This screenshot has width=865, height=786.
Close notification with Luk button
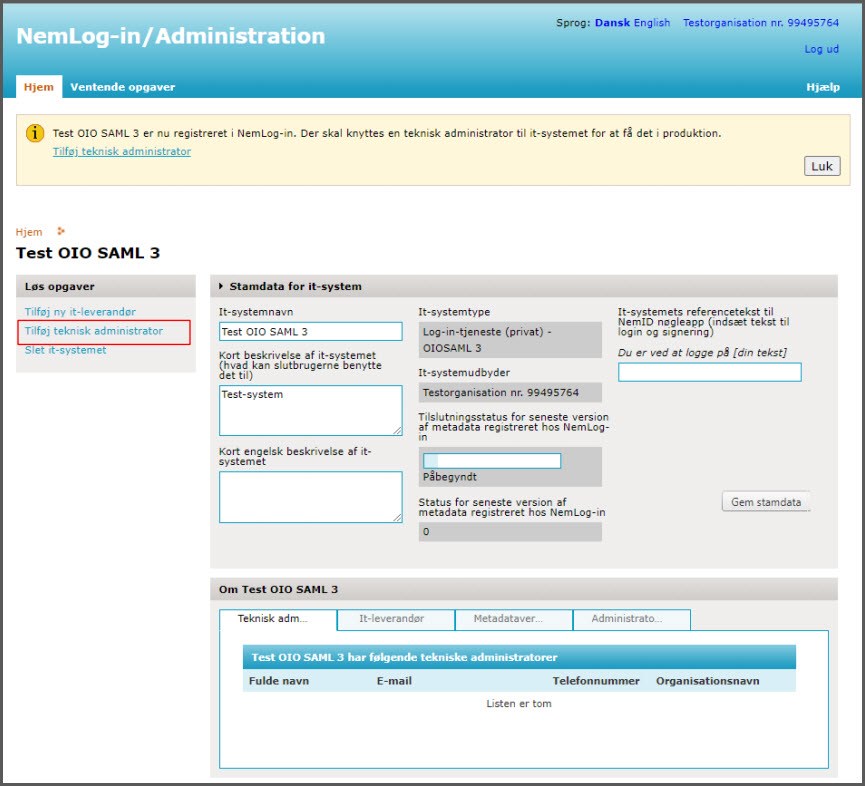[x=822, y=166]
